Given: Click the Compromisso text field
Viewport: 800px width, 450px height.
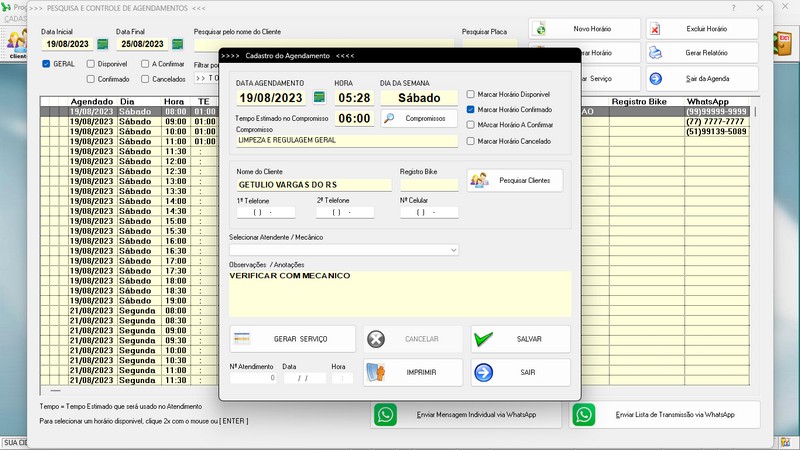Looking at the screenshot, I should point(346,140).
